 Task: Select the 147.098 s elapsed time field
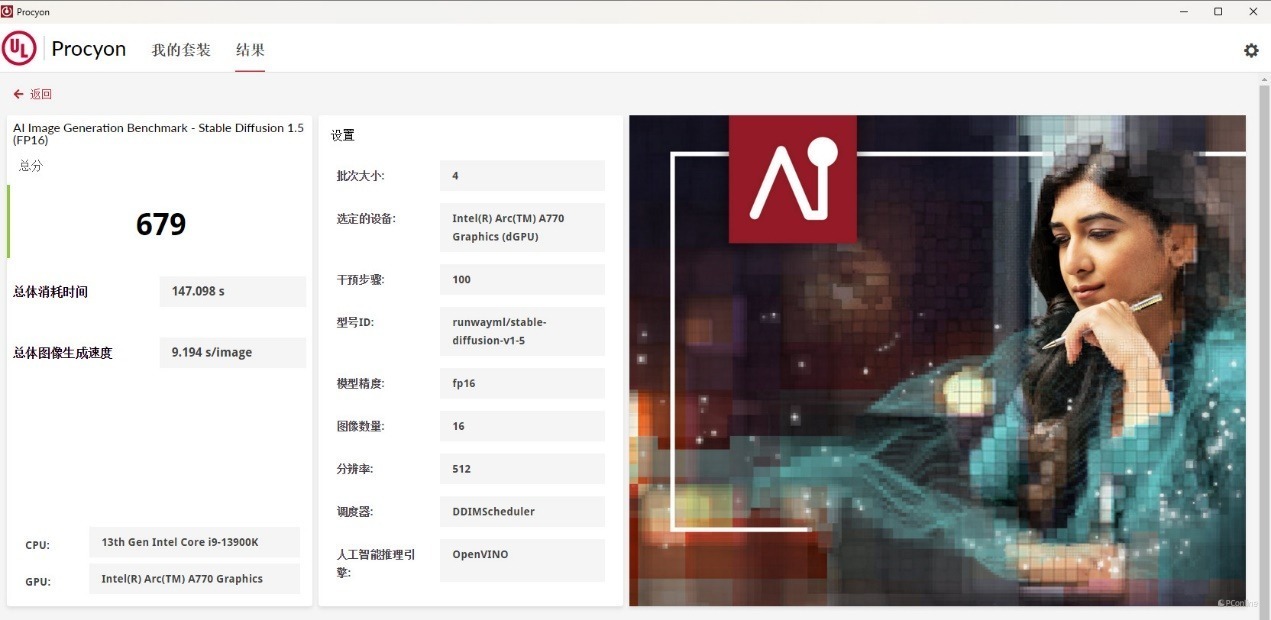click(x=232, y=292)
